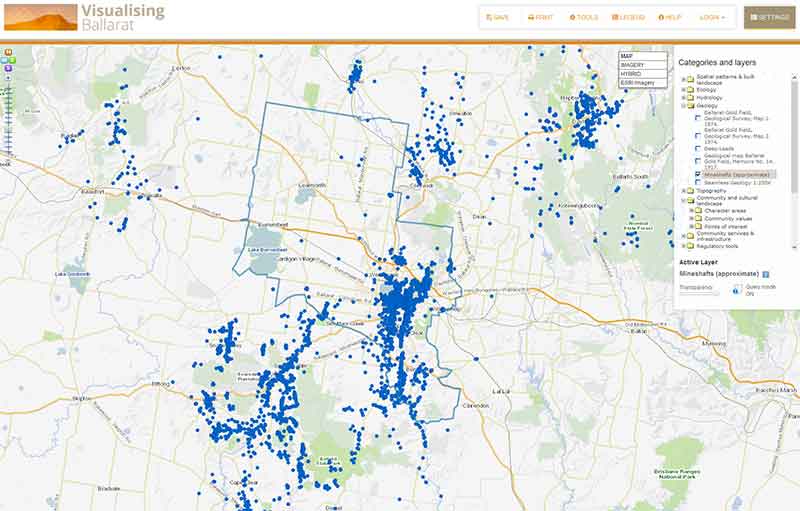Expand the Ecology folder
Screen dimensions: 800x511
684,90
